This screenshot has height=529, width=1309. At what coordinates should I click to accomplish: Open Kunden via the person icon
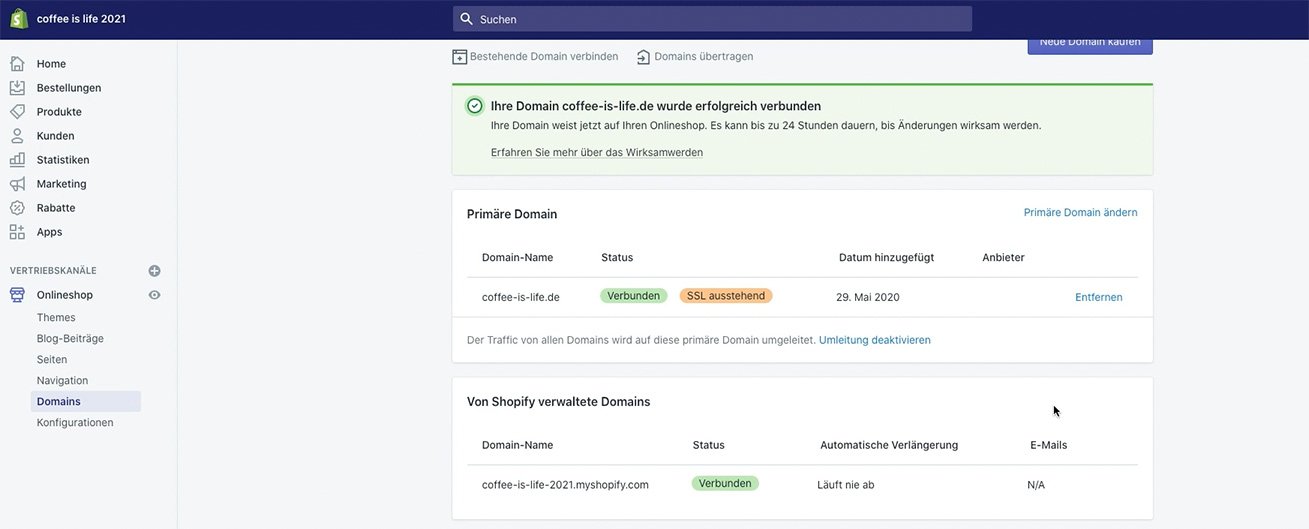[x=17, y=136]
